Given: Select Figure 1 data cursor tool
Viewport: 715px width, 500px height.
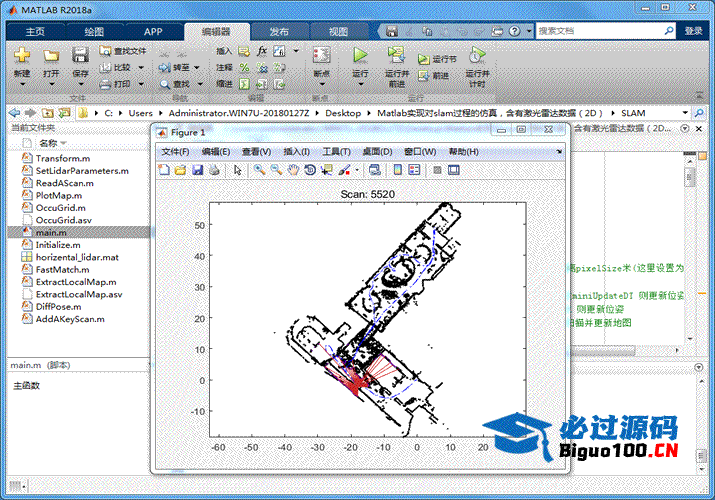Looking at the screenshot, I should 326,170.
